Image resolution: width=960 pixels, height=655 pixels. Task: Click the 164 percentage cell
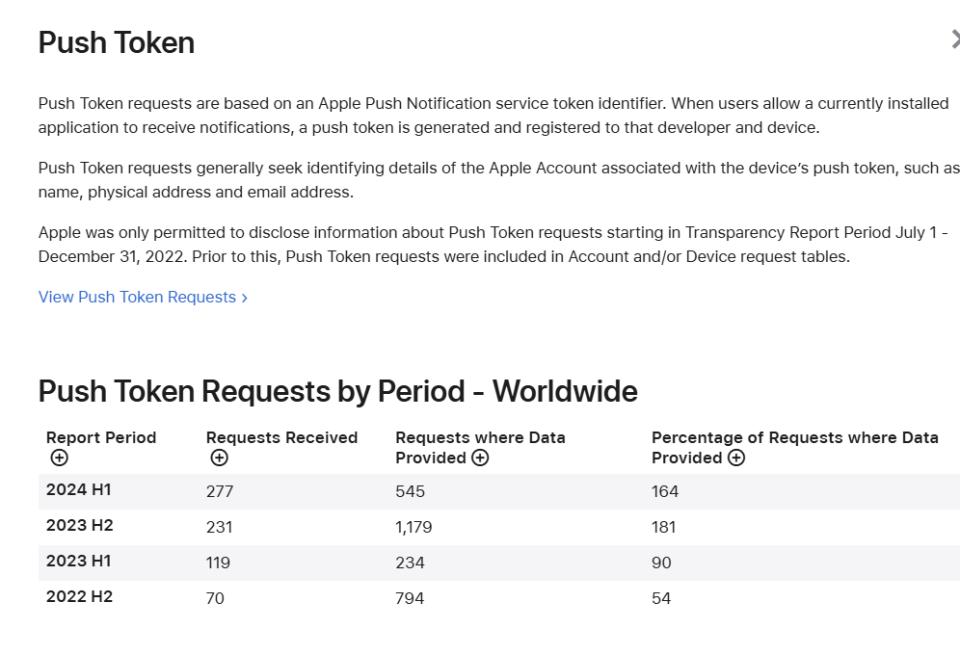coord(665,492)
